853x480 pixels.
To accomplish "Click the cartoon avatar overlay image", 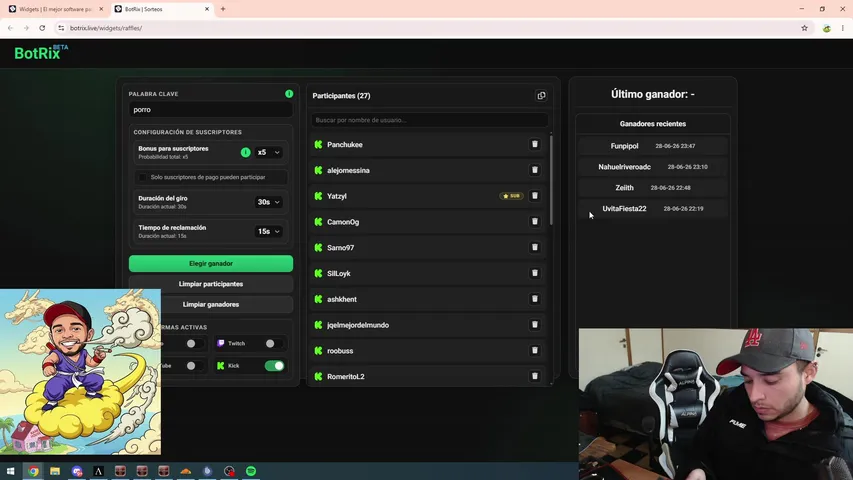I will [x=81, y=372].
